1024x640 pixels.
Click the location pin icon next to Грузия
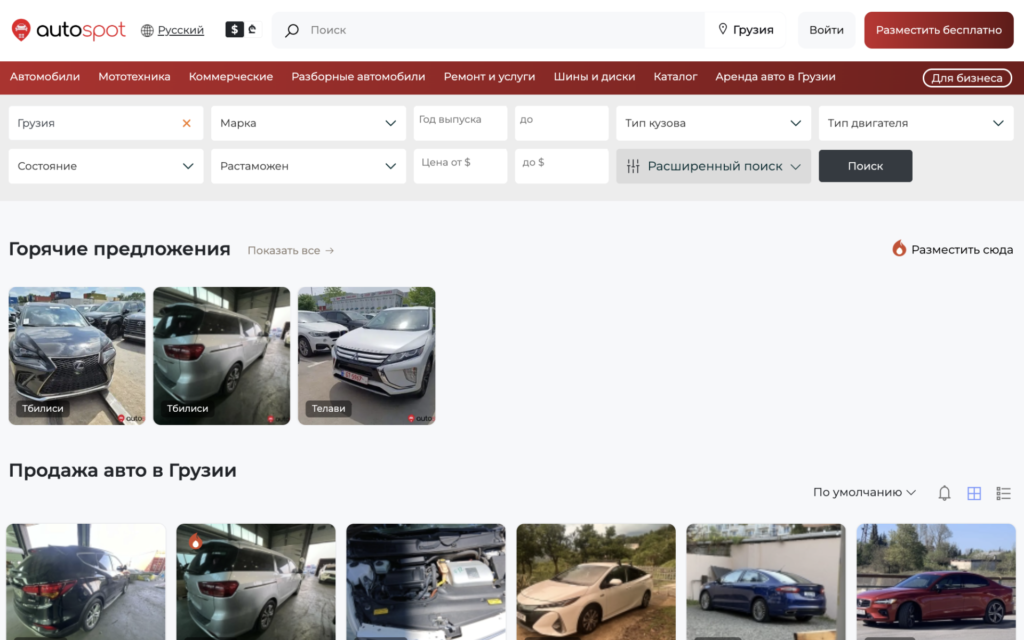click(722, 29)
